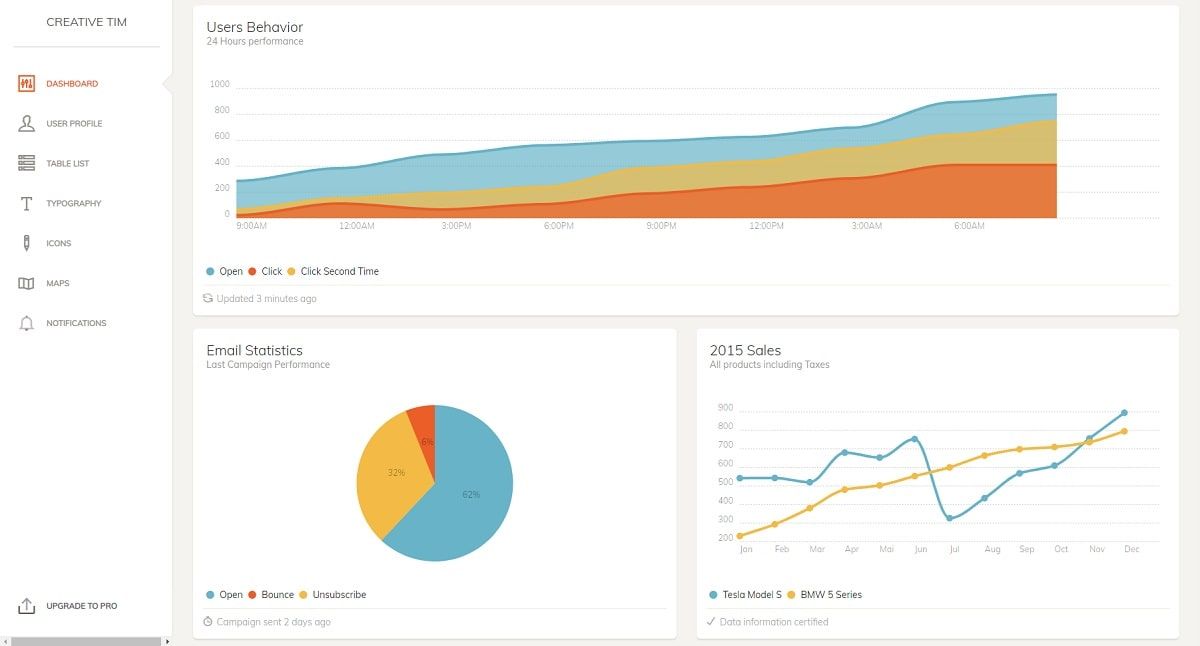Select the Dashboard icon in the sidebar

point(27,84)
